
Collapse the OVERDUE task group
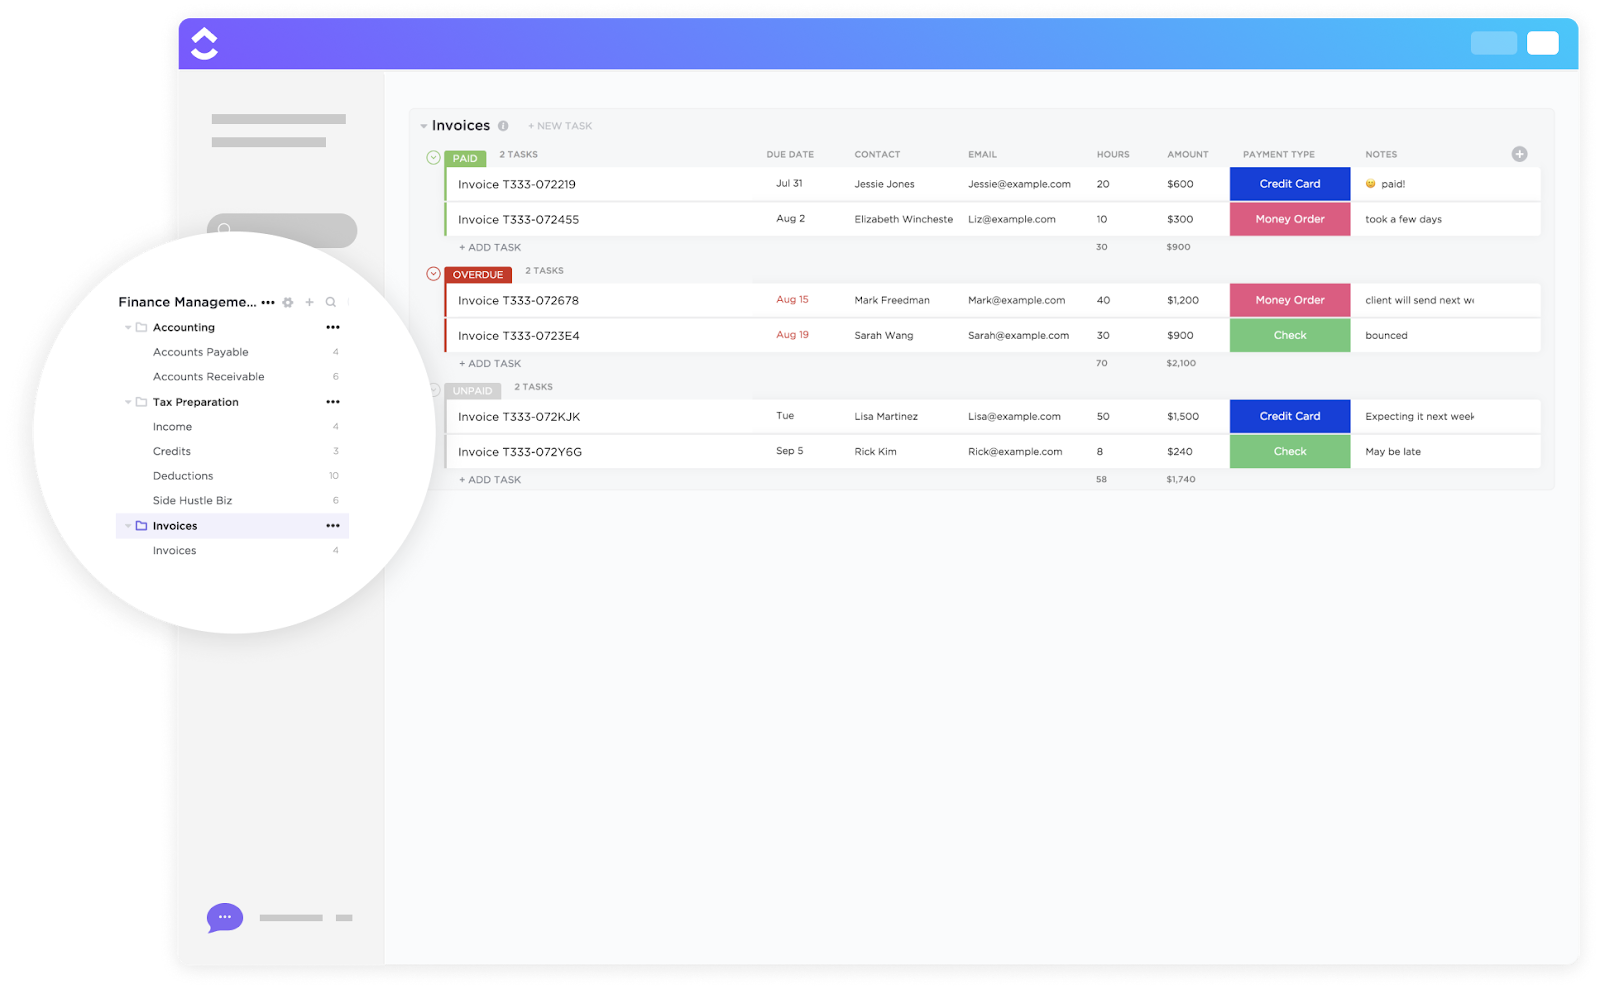(432, 272)
